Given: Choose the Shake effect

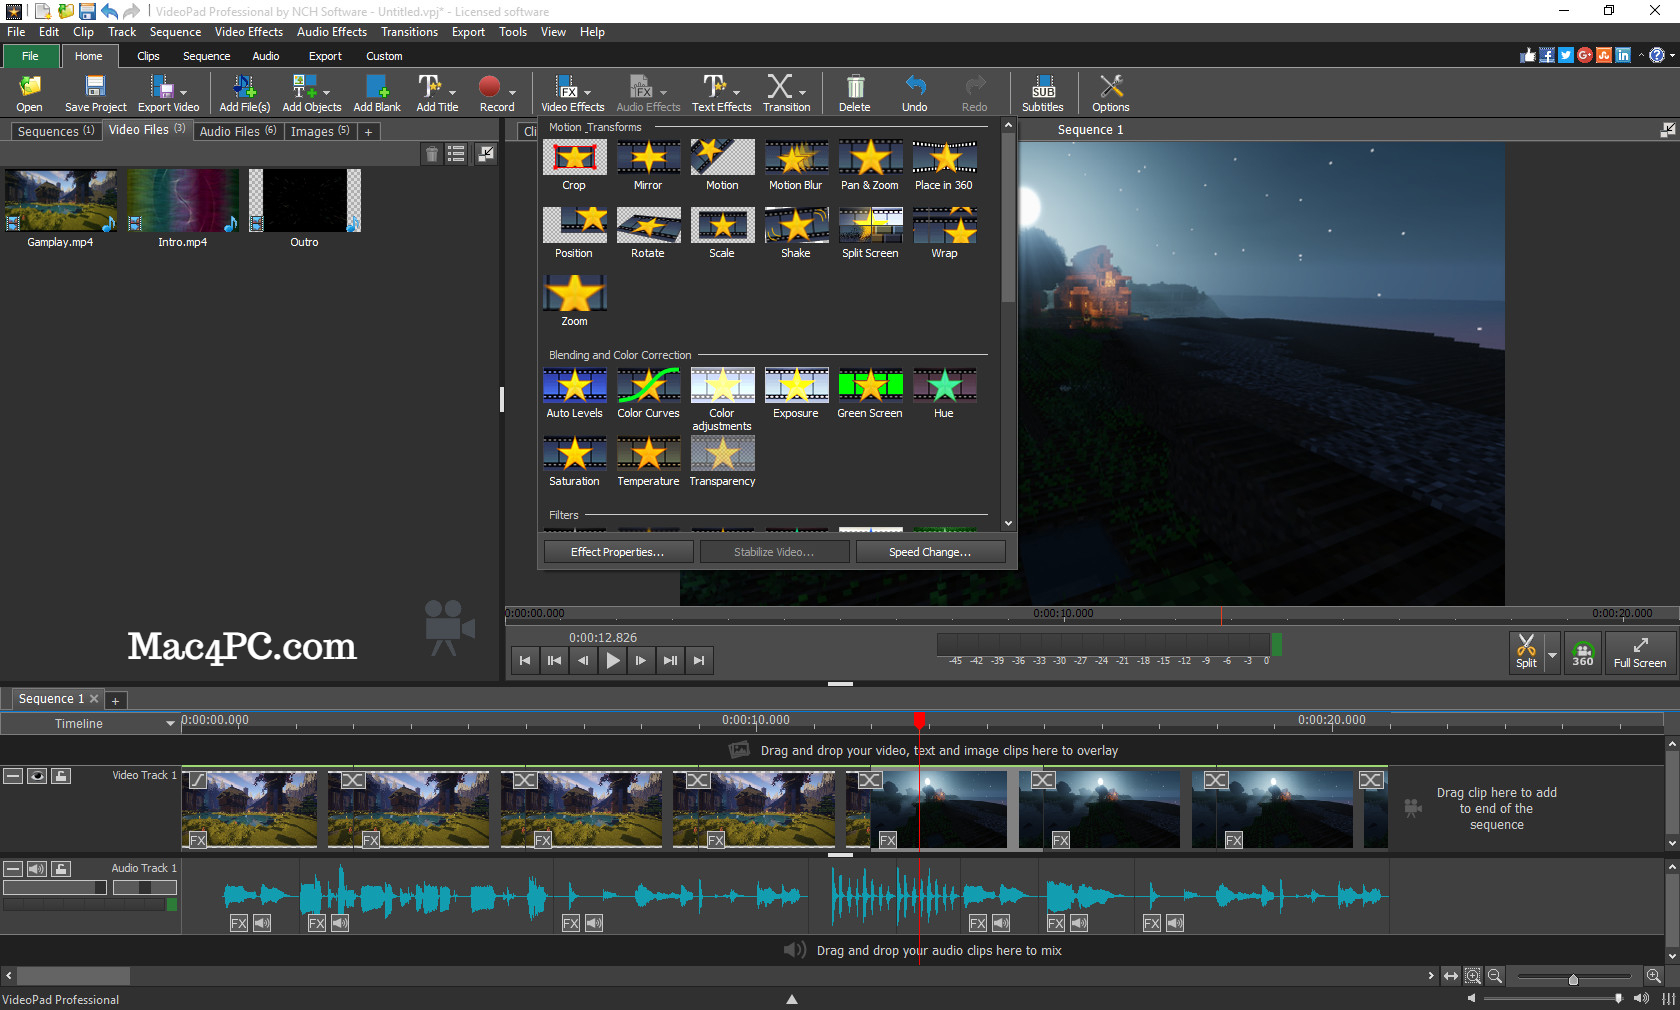Looking at the screenshot, I should [796, 233].
